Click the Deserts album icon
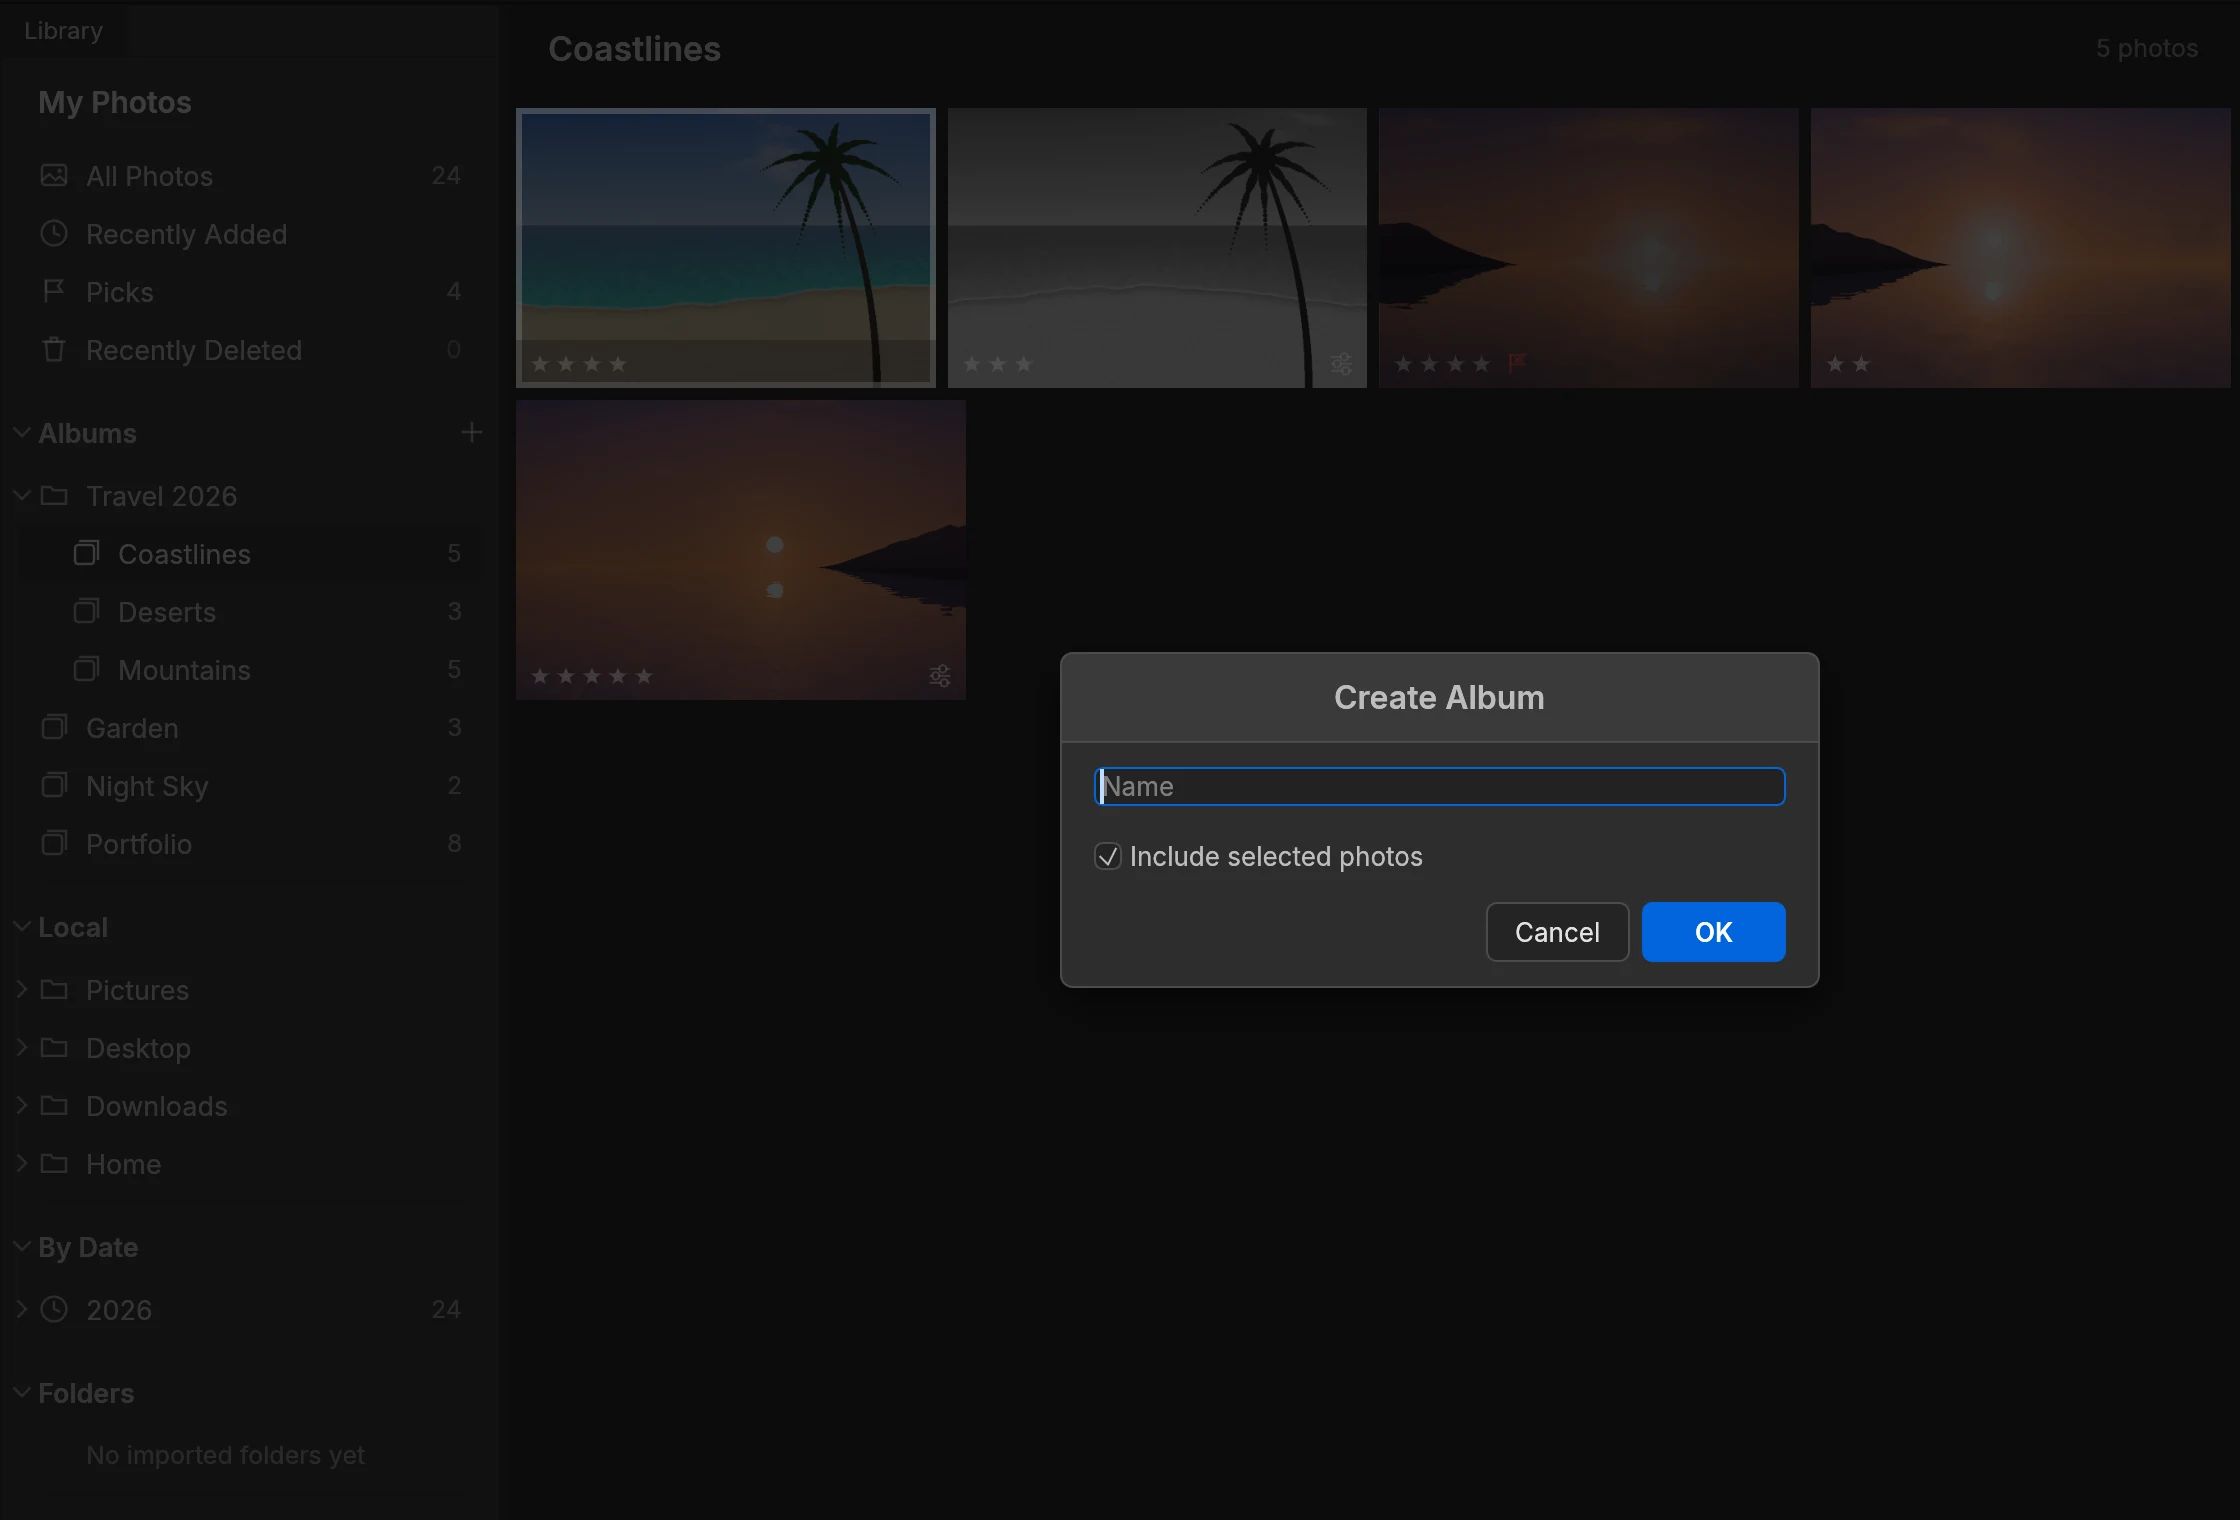 (87, 612)
